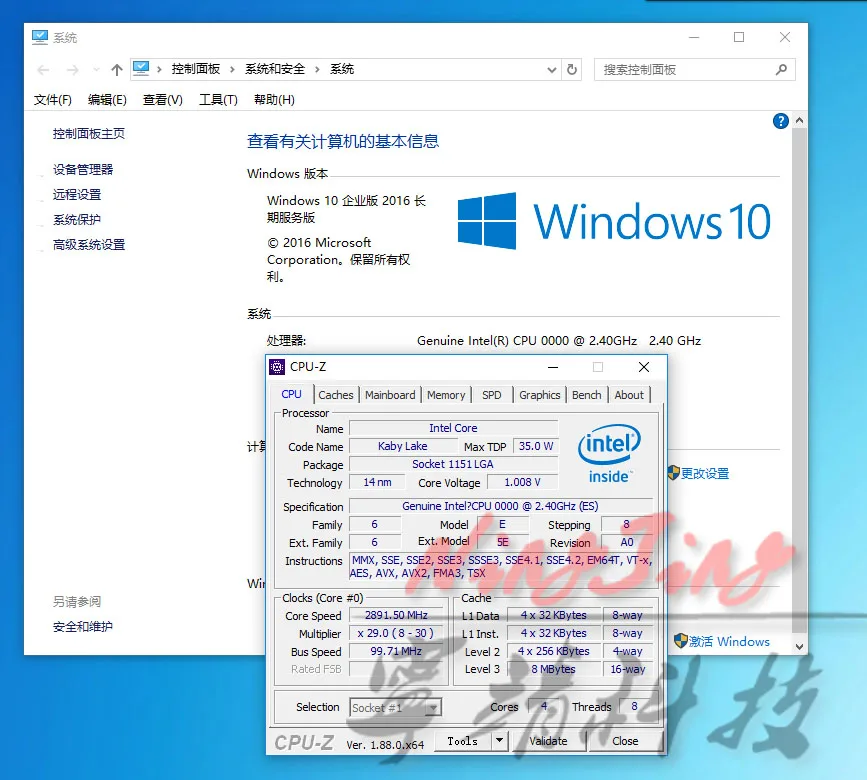Click 控制面板 in the breadcrumb path
867x780 pixels.
(196, 69)
